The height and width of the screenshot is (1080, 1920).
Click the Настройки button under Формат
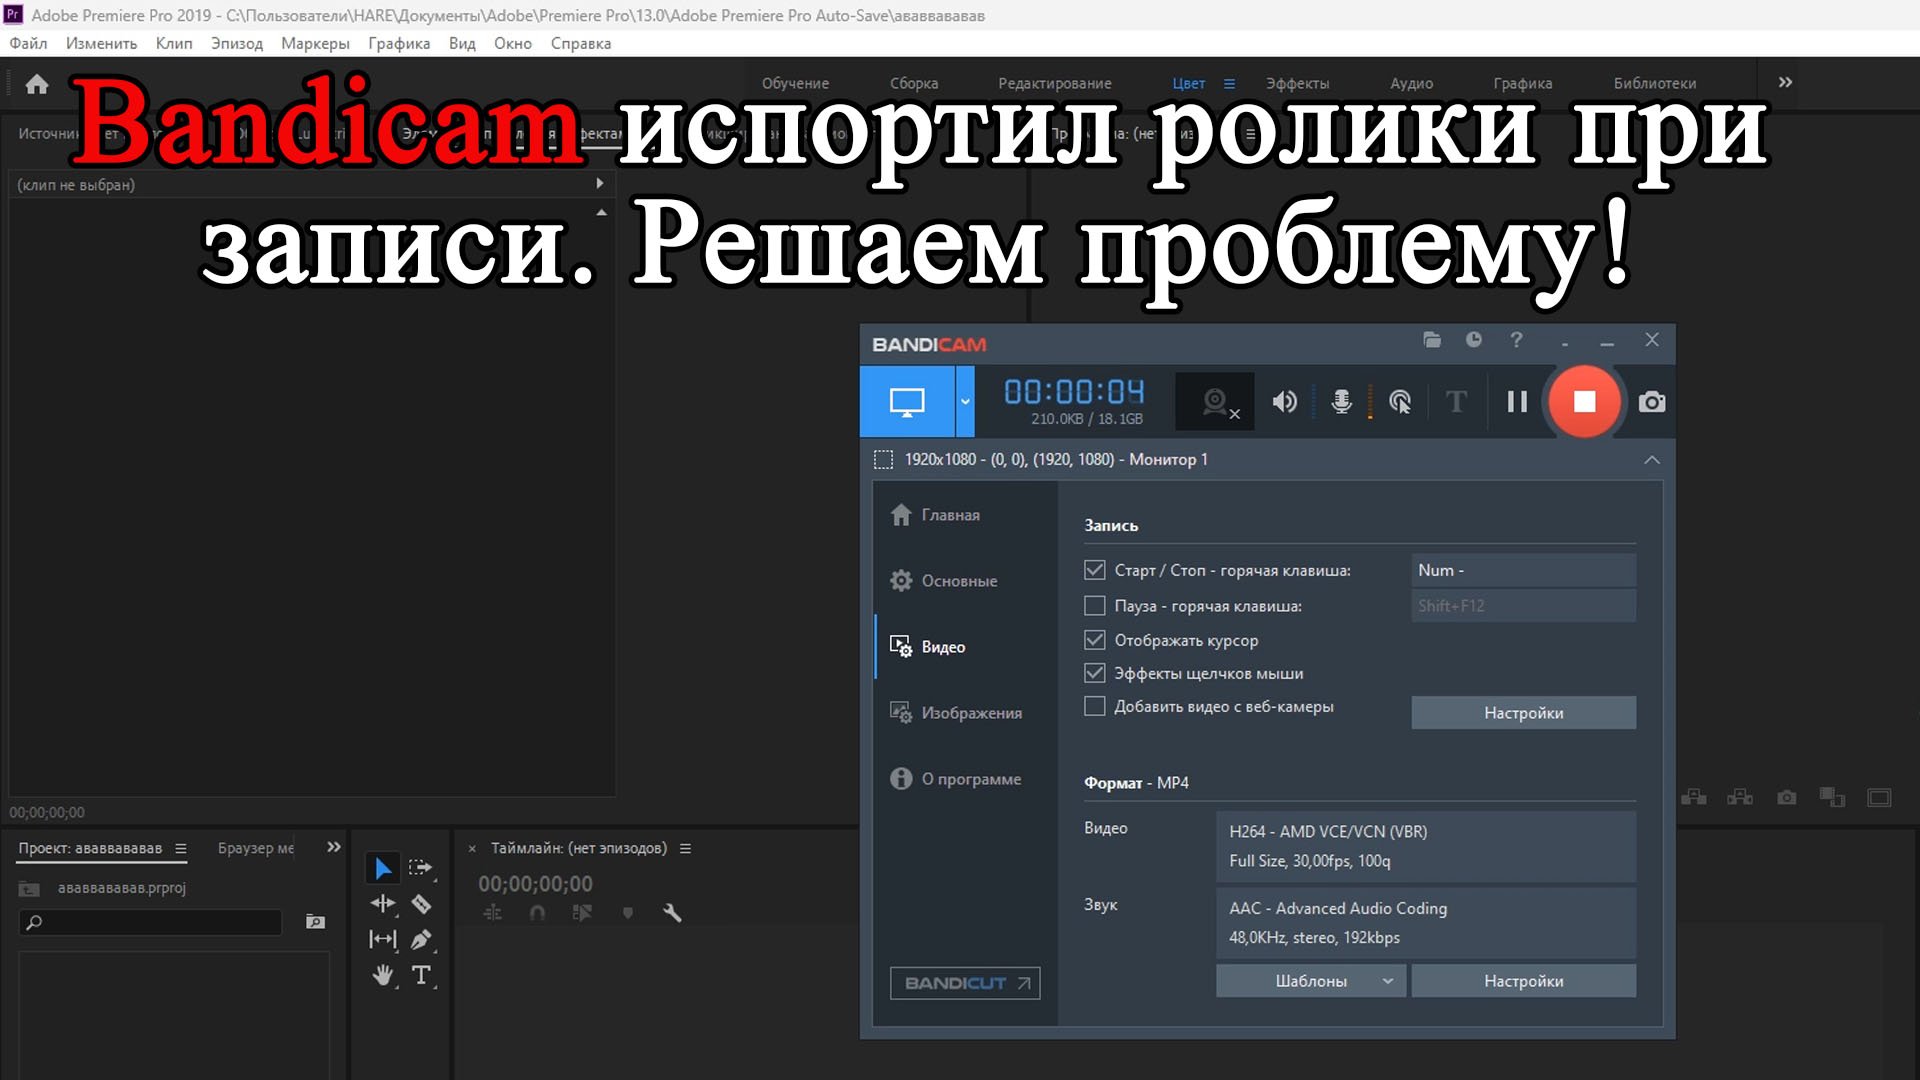coord(1523,981)
